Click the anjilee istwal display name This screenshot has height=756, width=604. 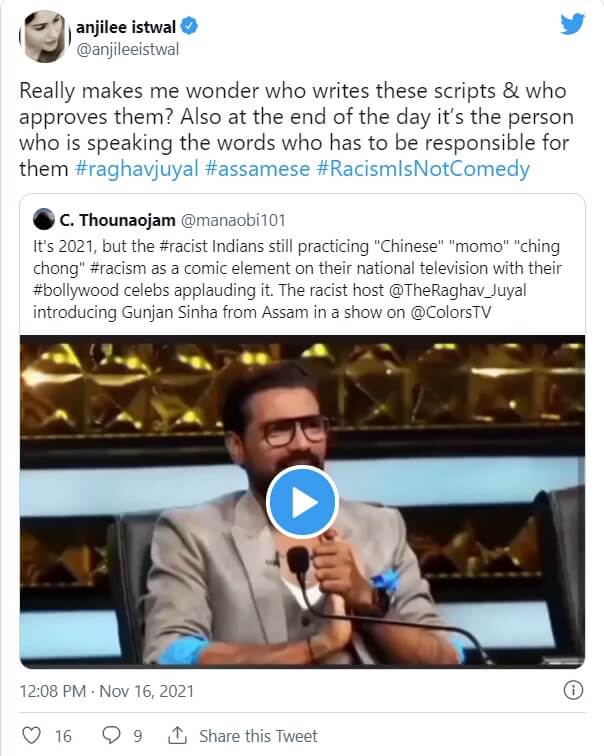[126, 27]
